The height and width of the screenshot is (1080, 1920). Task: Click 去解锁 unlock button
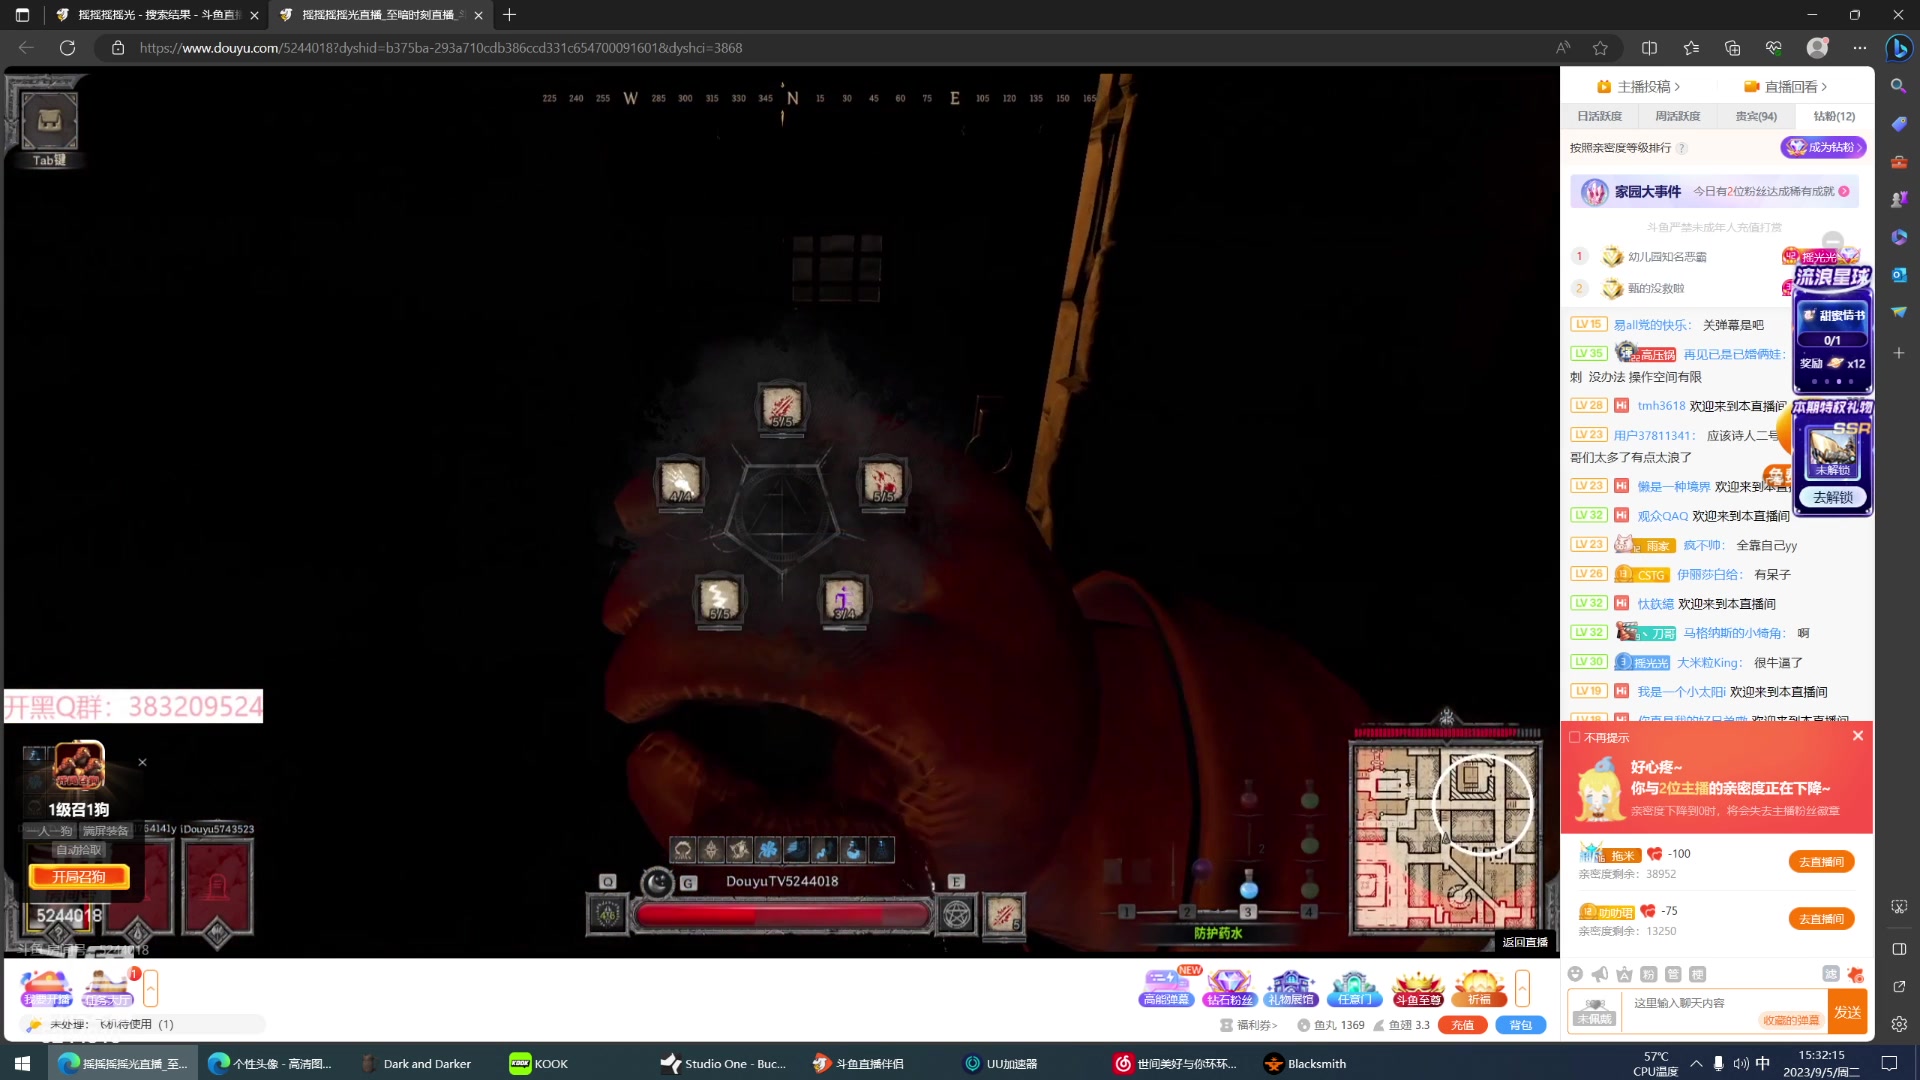click(1832, 497)
